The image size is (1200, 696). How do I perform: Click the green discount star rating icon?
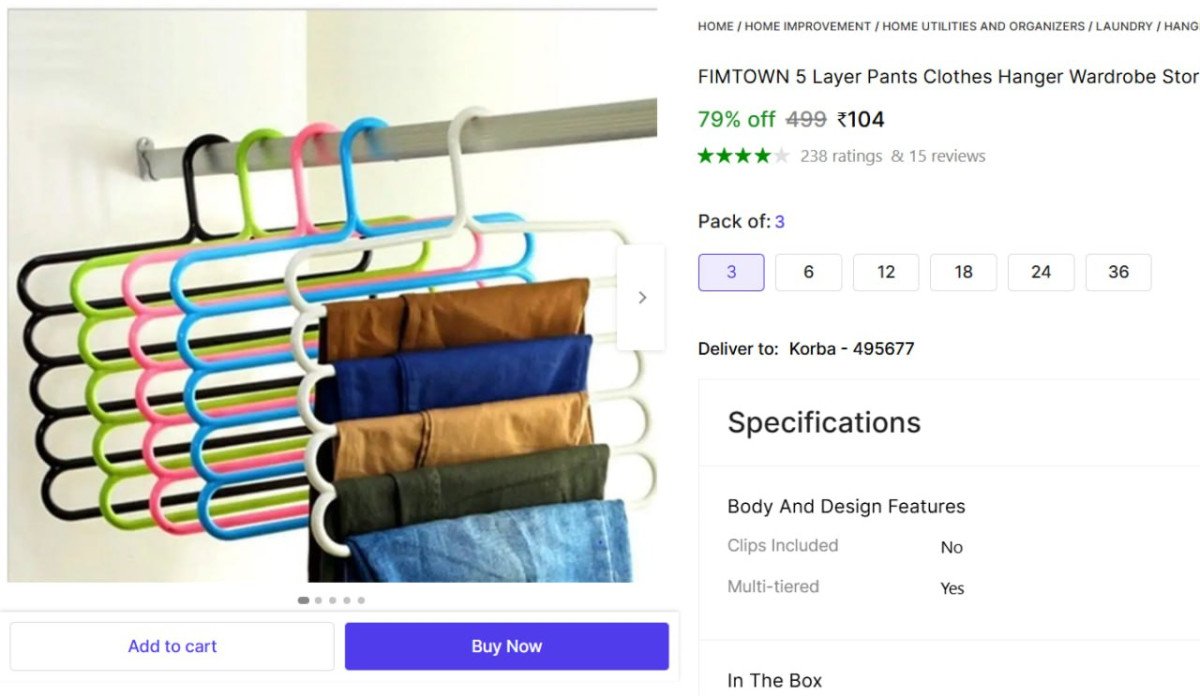click(708, 156)
